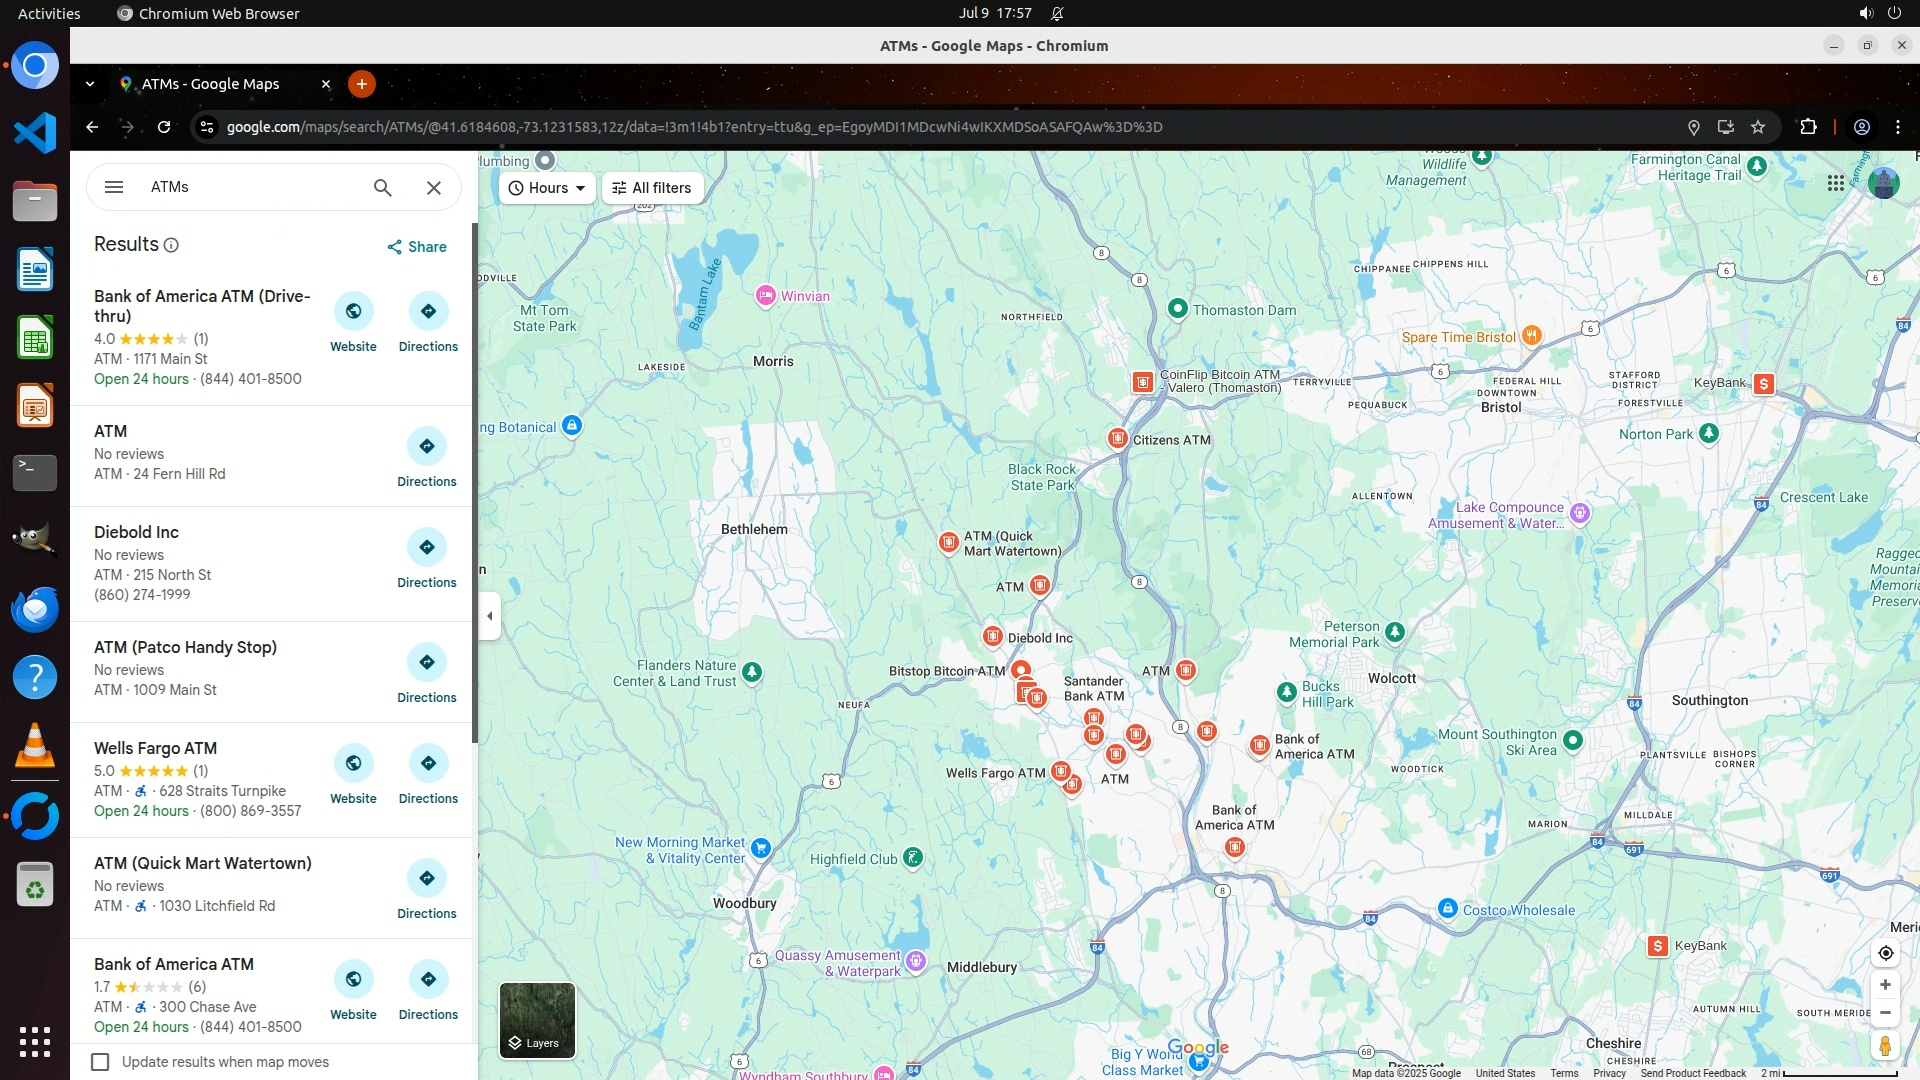Open Thunderbird from the Ubuntu dock
The image size is (1920, 1080).
[35, 609]
